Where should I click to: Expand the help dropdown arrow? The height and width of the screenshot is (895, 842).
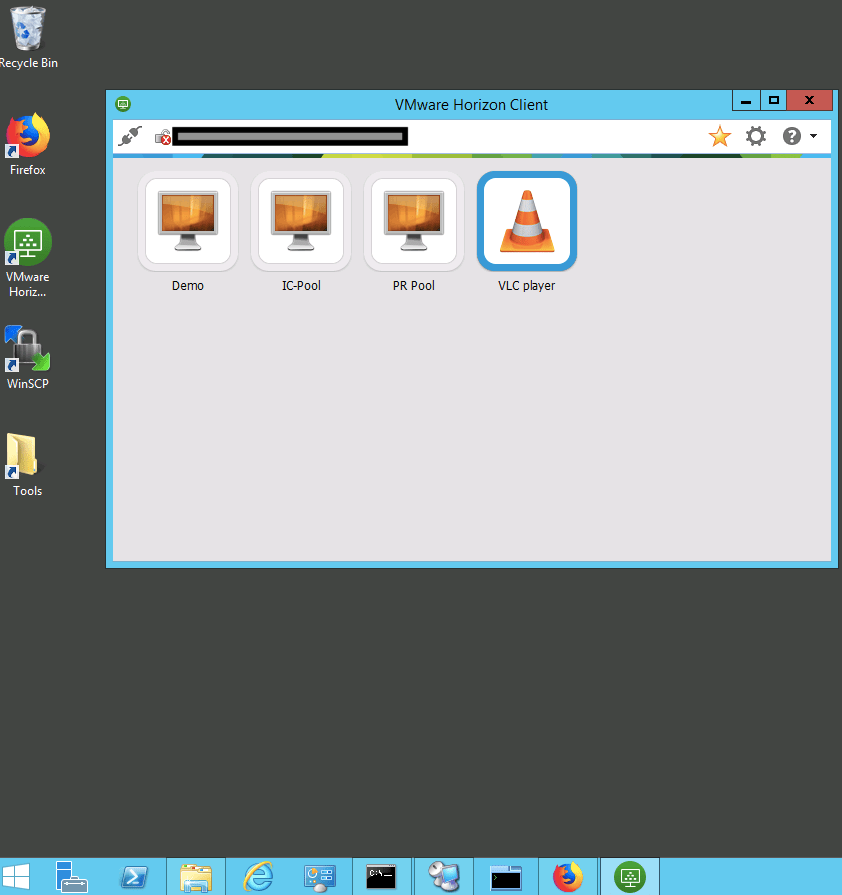814,136
